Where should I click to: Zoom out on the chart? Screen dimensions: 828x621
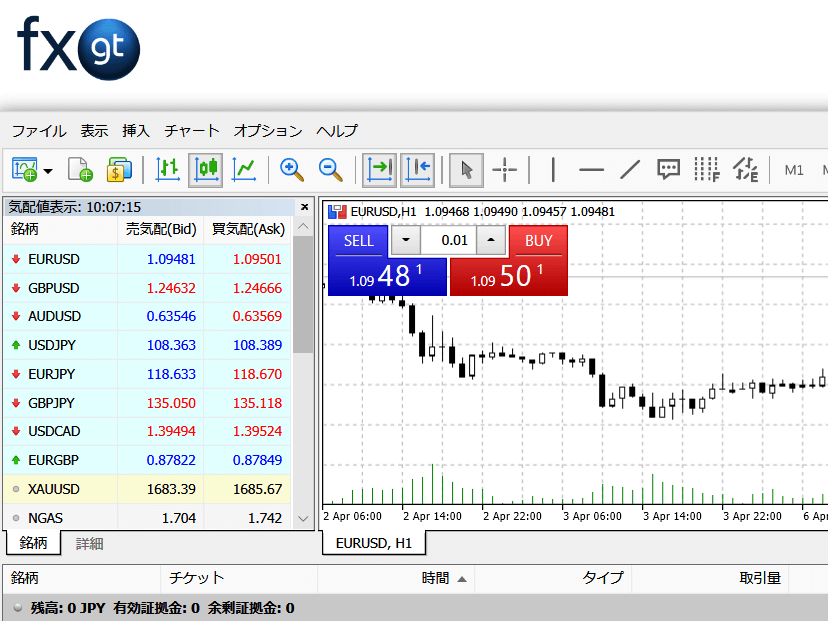pyautogui.click(x=330, y=169)
